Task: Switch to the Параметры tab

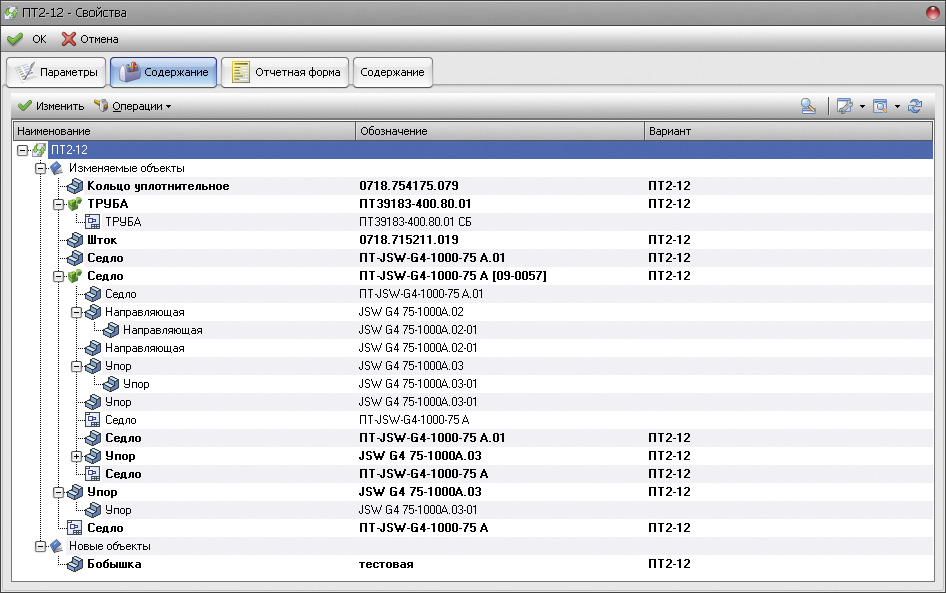Action: (x=56, y=72)
